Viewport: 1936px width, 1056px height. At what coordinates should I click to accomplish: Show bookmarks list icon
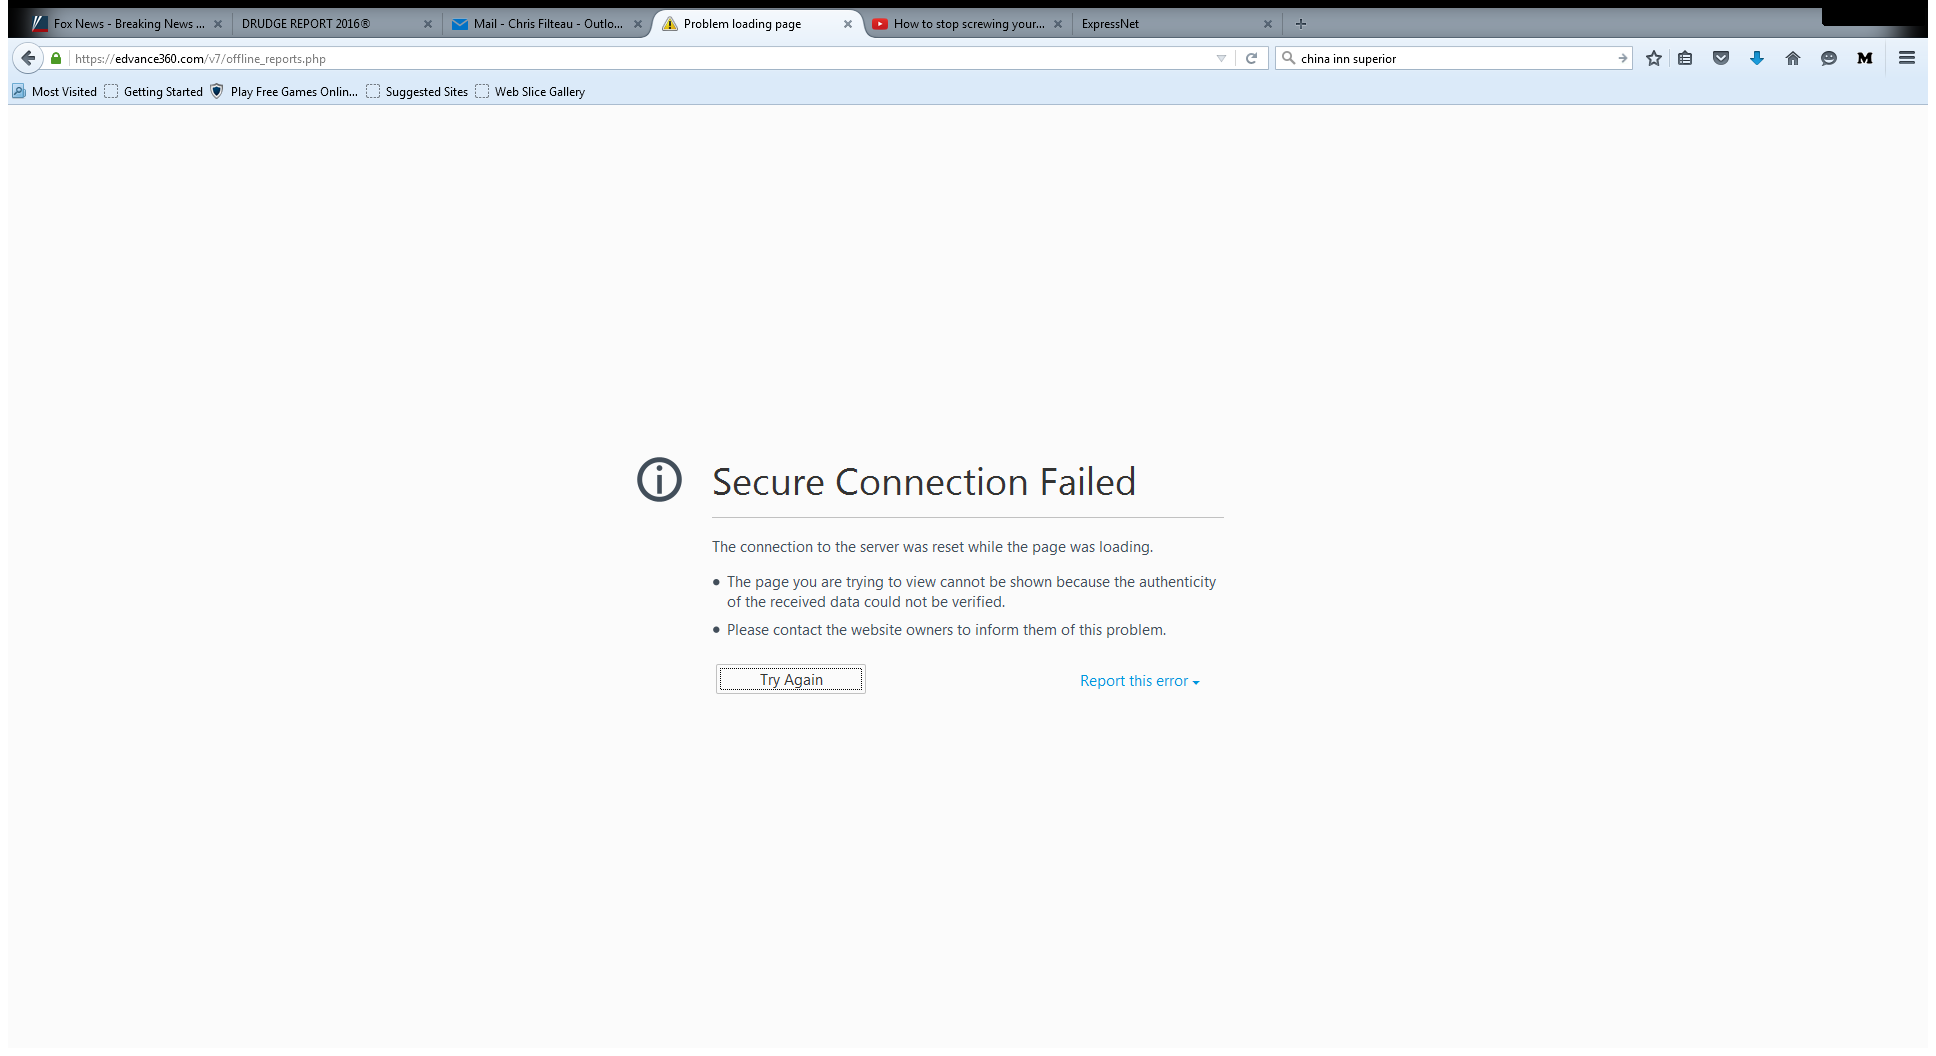click(1685, 58)
